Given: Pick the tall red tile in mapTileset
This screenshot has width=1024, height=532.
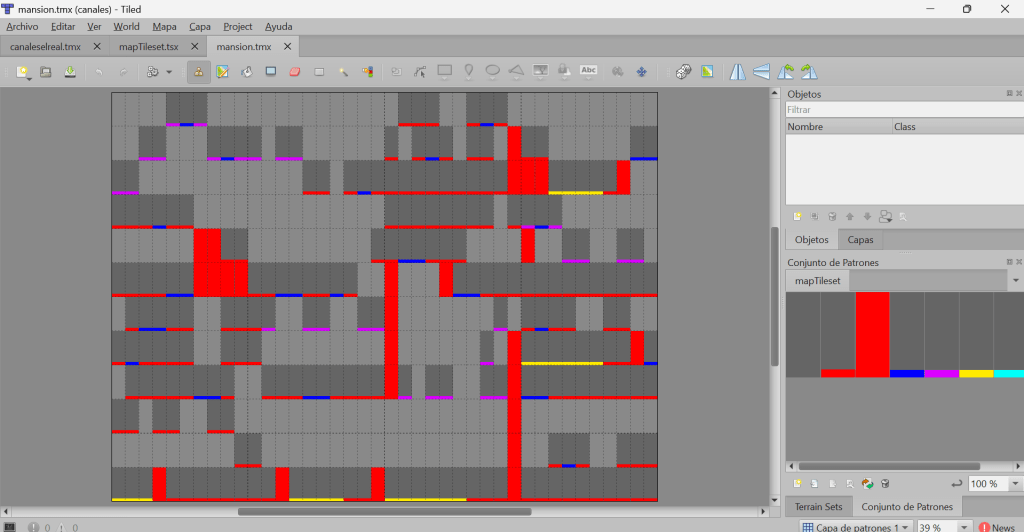Looking at the screenshot, I should point(872,334).
